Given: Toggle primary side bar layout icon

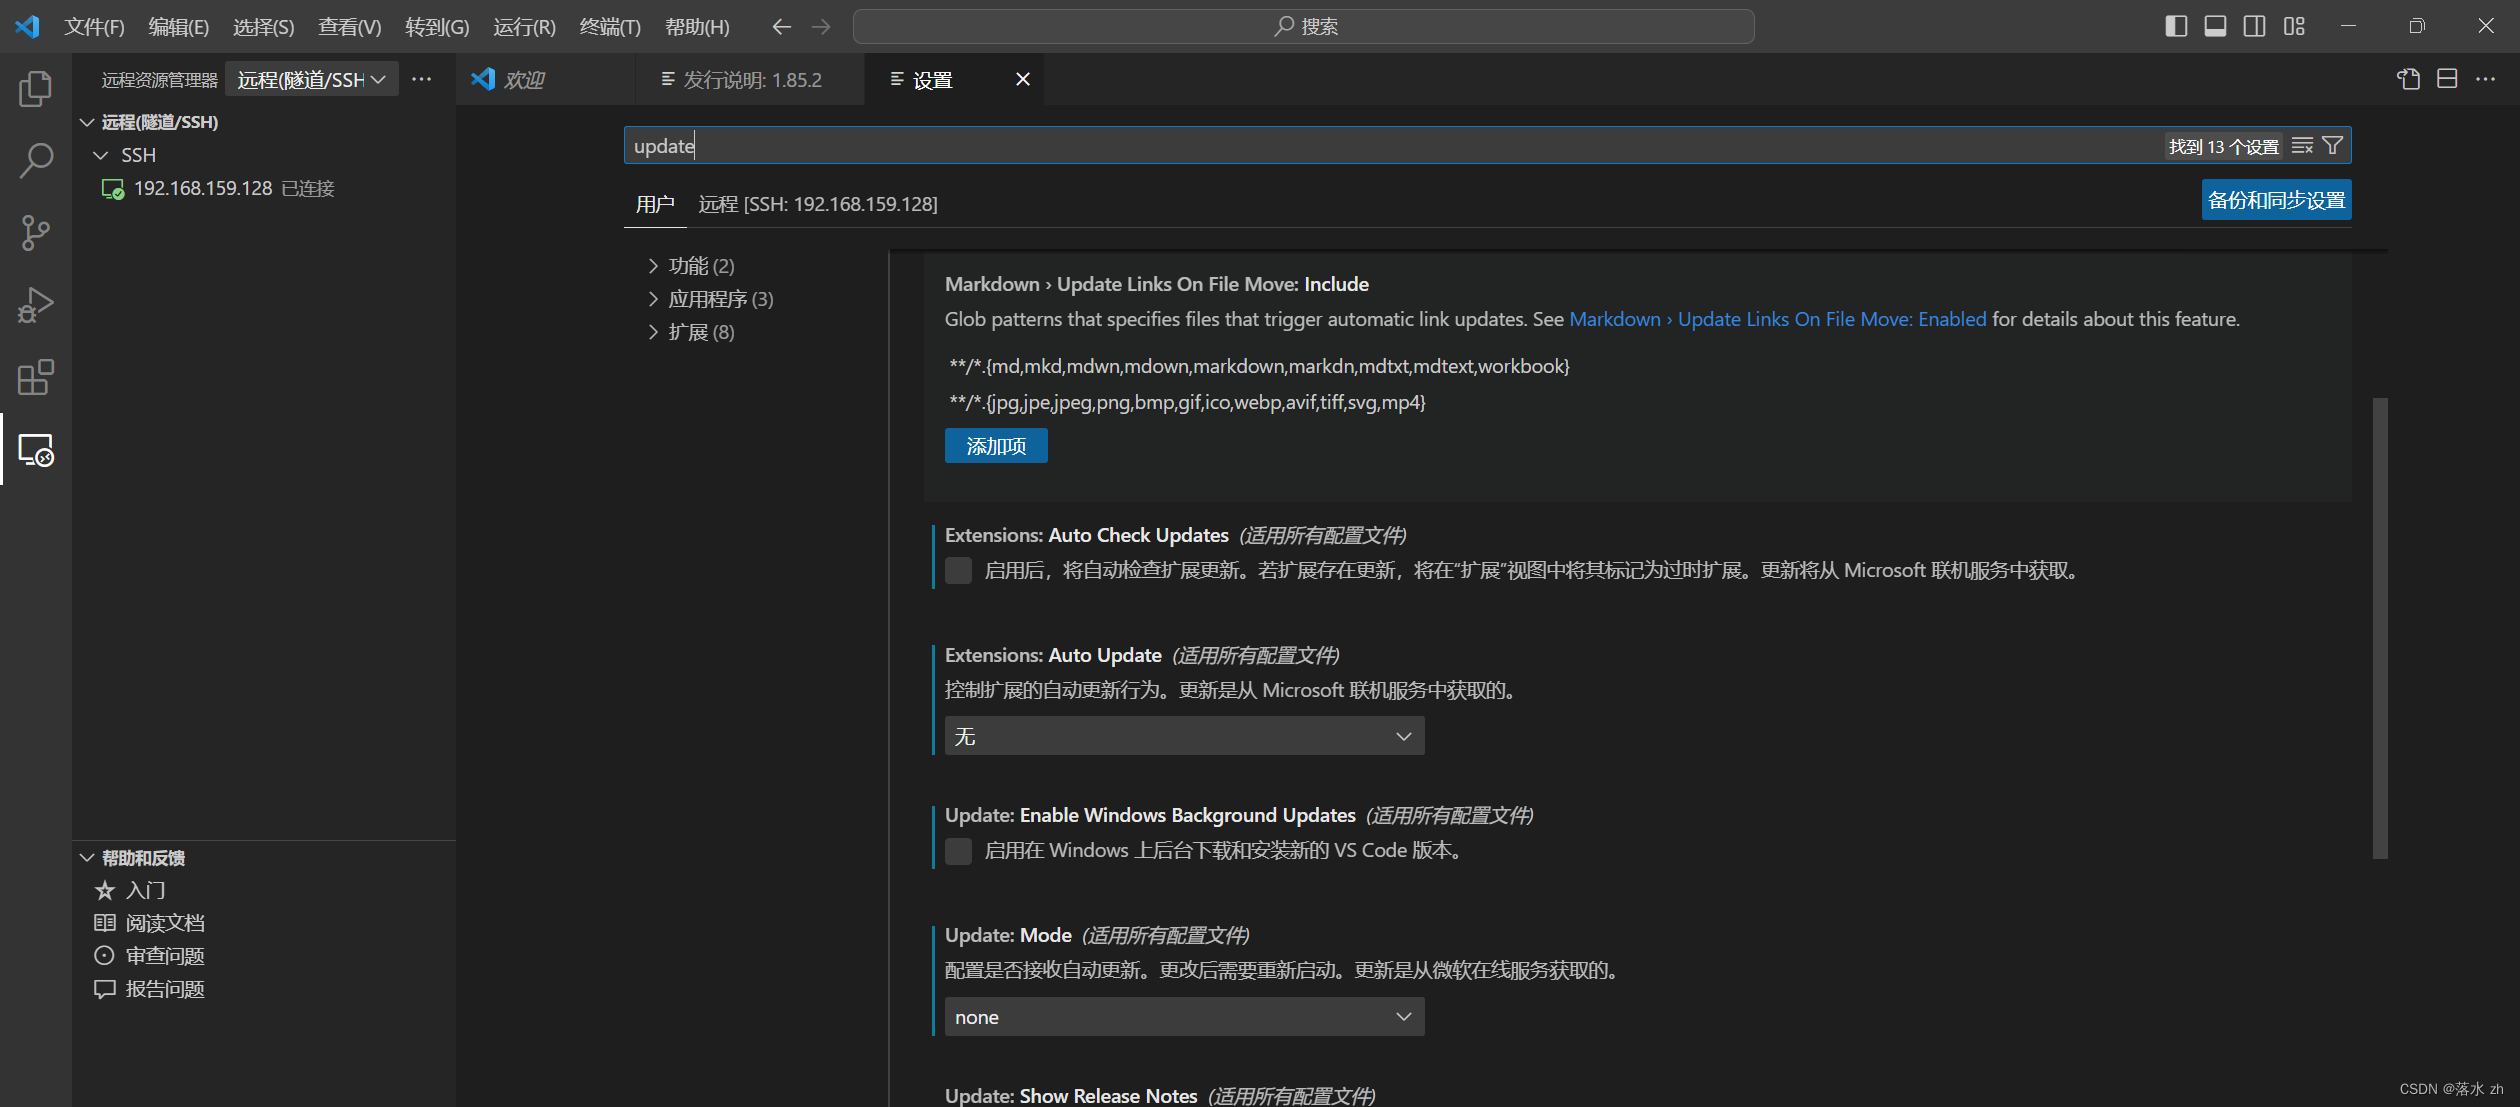Looking at the screenshot, I should tap(2176, 26).
